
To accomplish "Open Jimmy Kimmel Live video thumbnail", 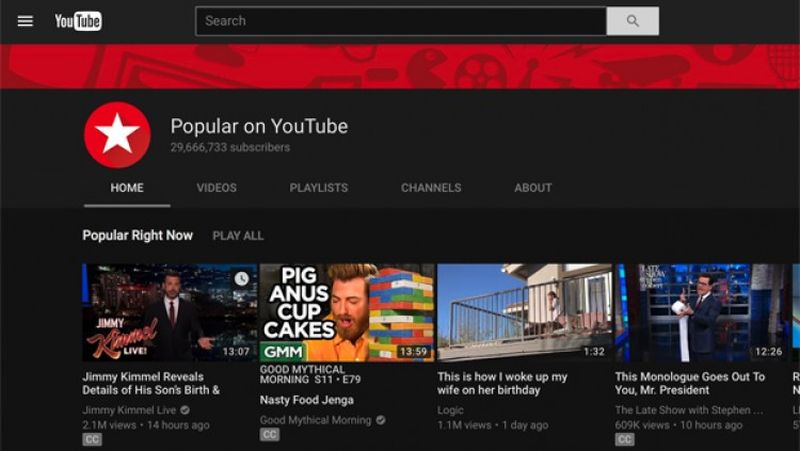I will [170, 313].
